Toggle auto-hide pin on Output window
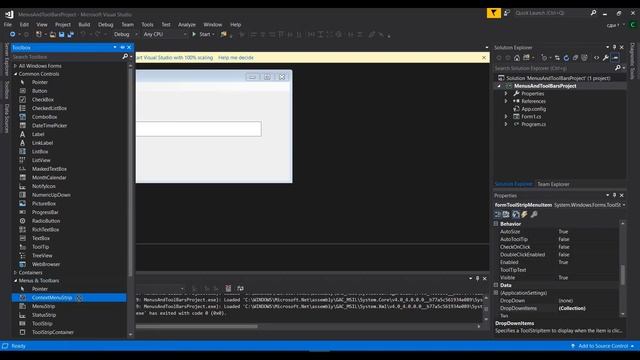 click(x=477, y=278)
